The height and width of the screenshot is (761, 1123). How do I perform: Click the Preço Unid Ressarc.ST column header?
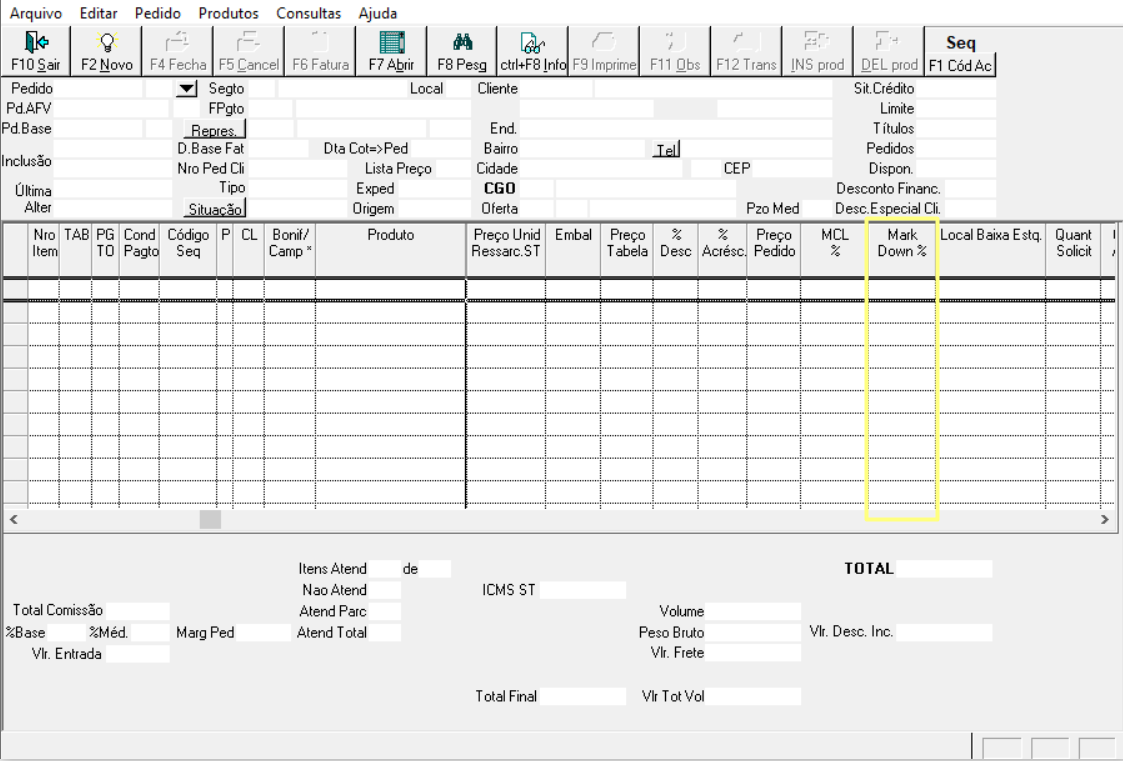506,249
